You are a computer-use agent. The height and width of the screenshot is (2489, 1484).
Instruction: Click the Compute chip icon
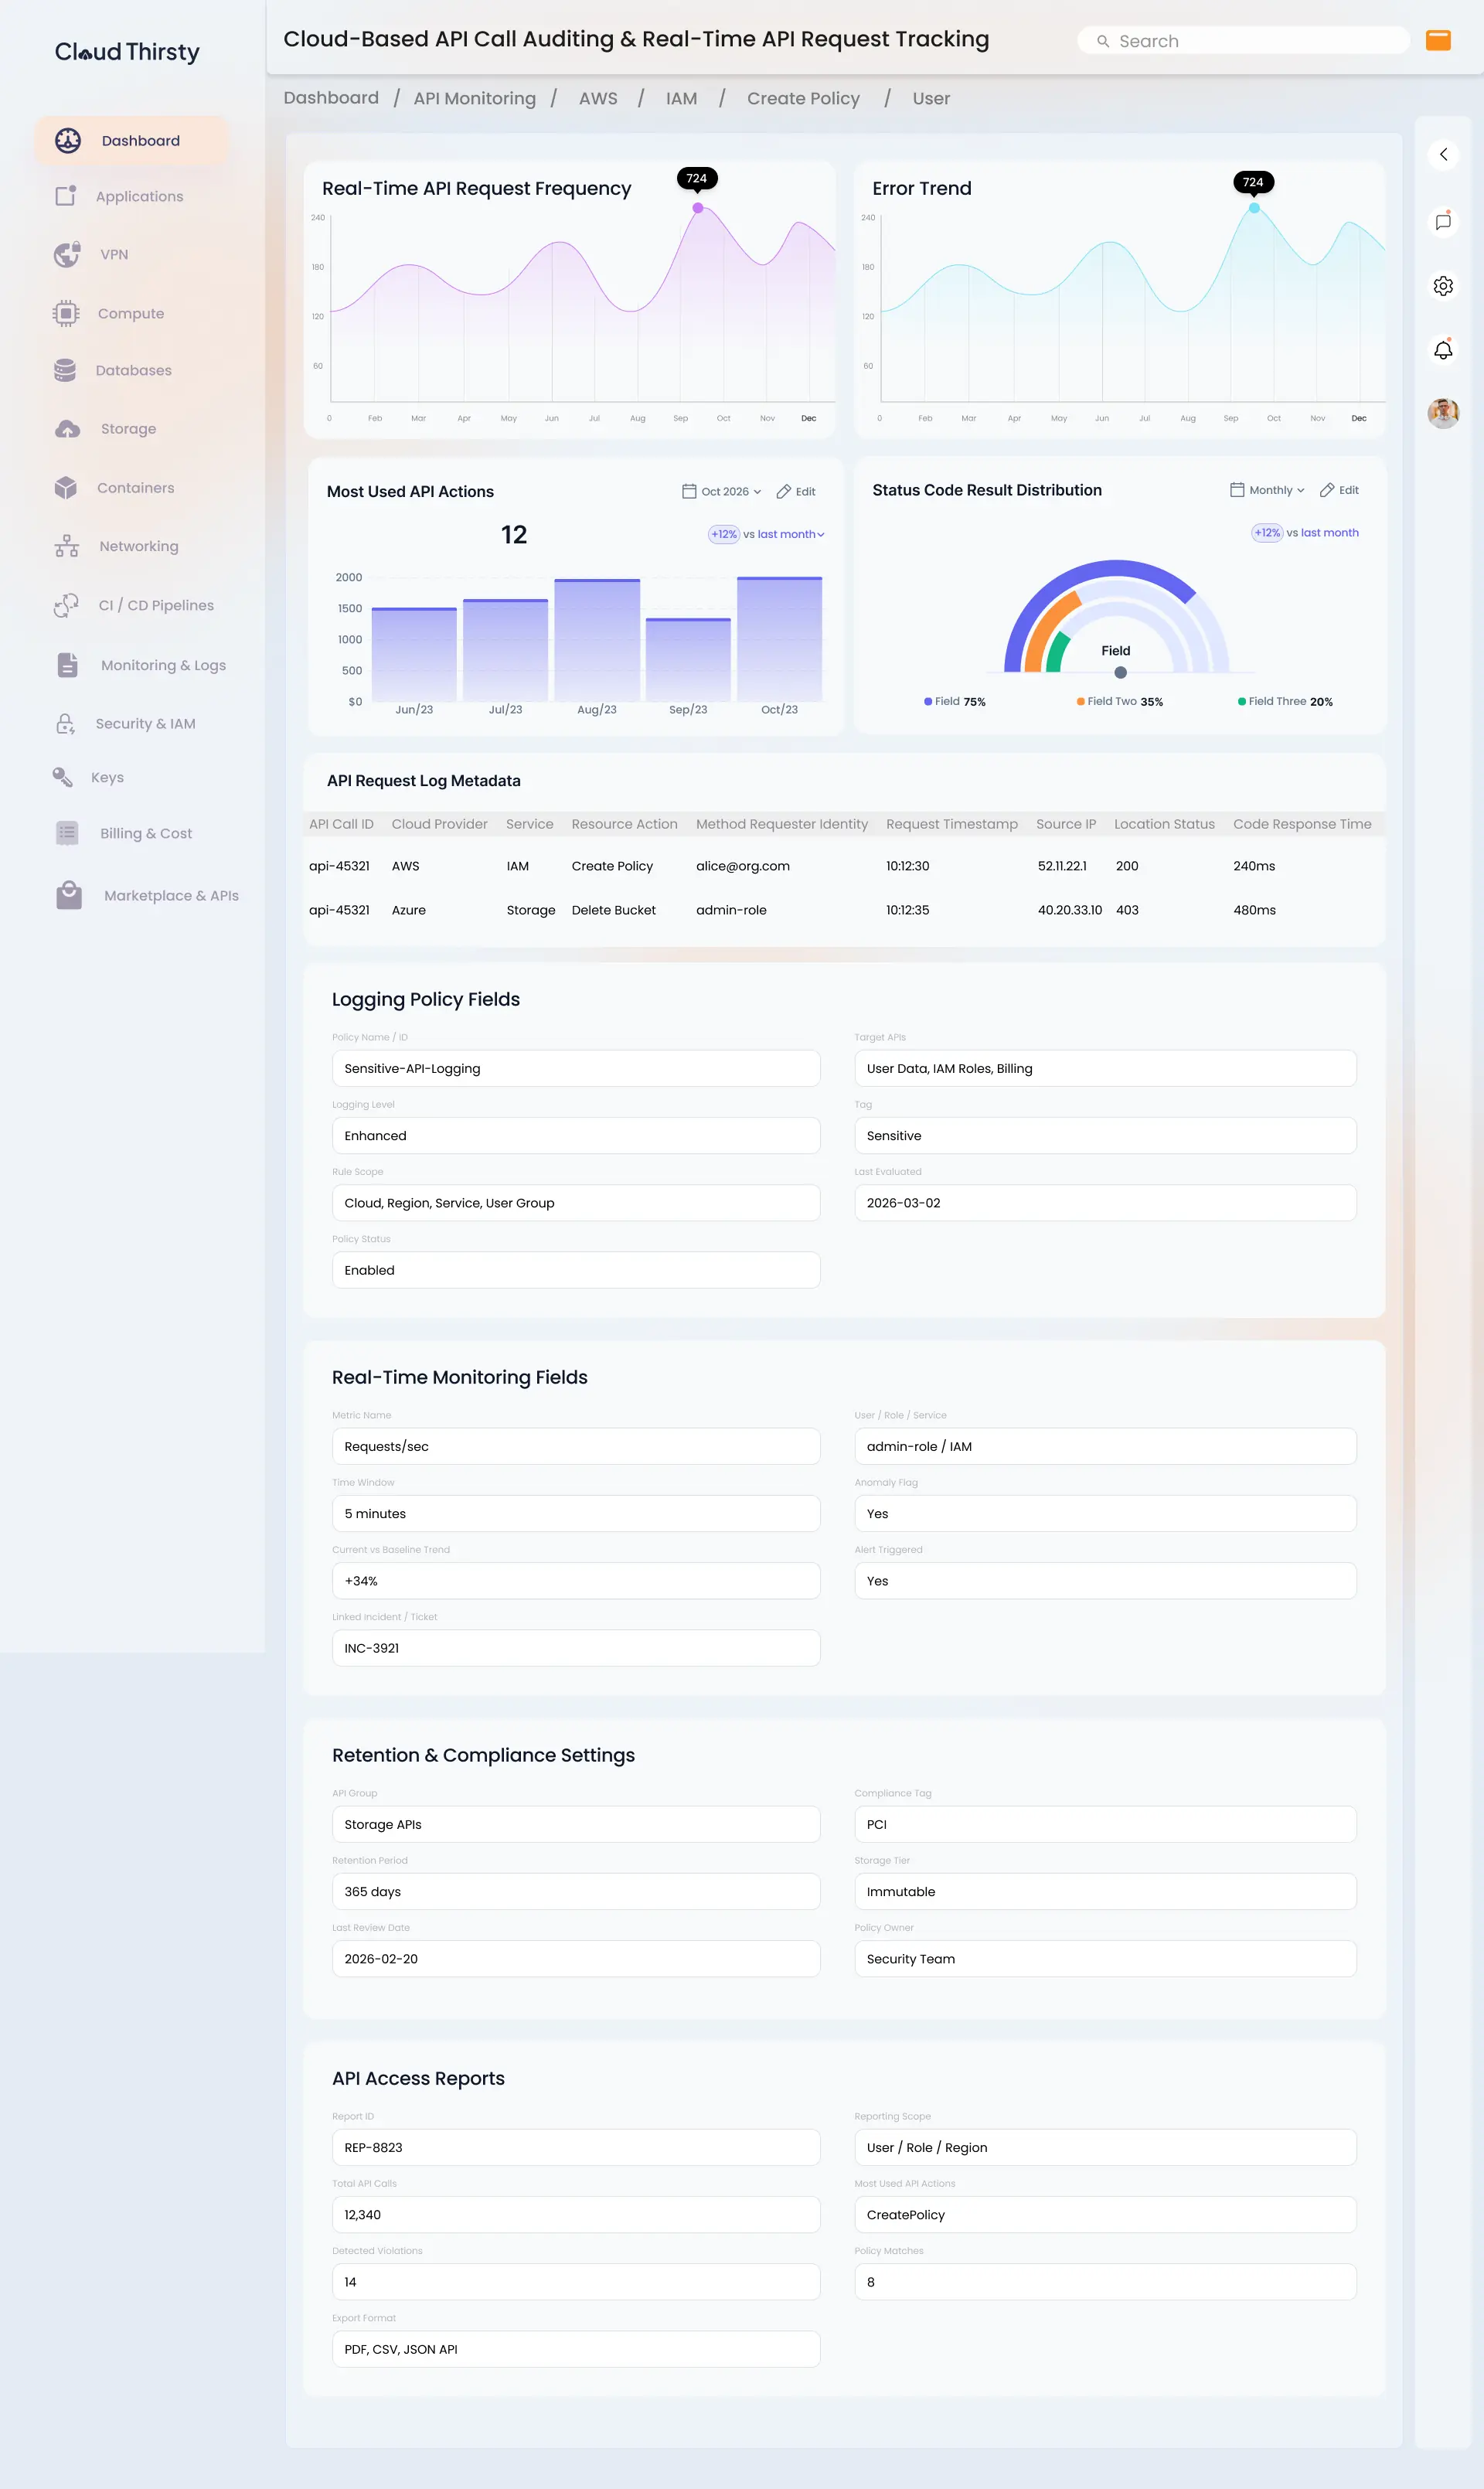coord(66,313)
